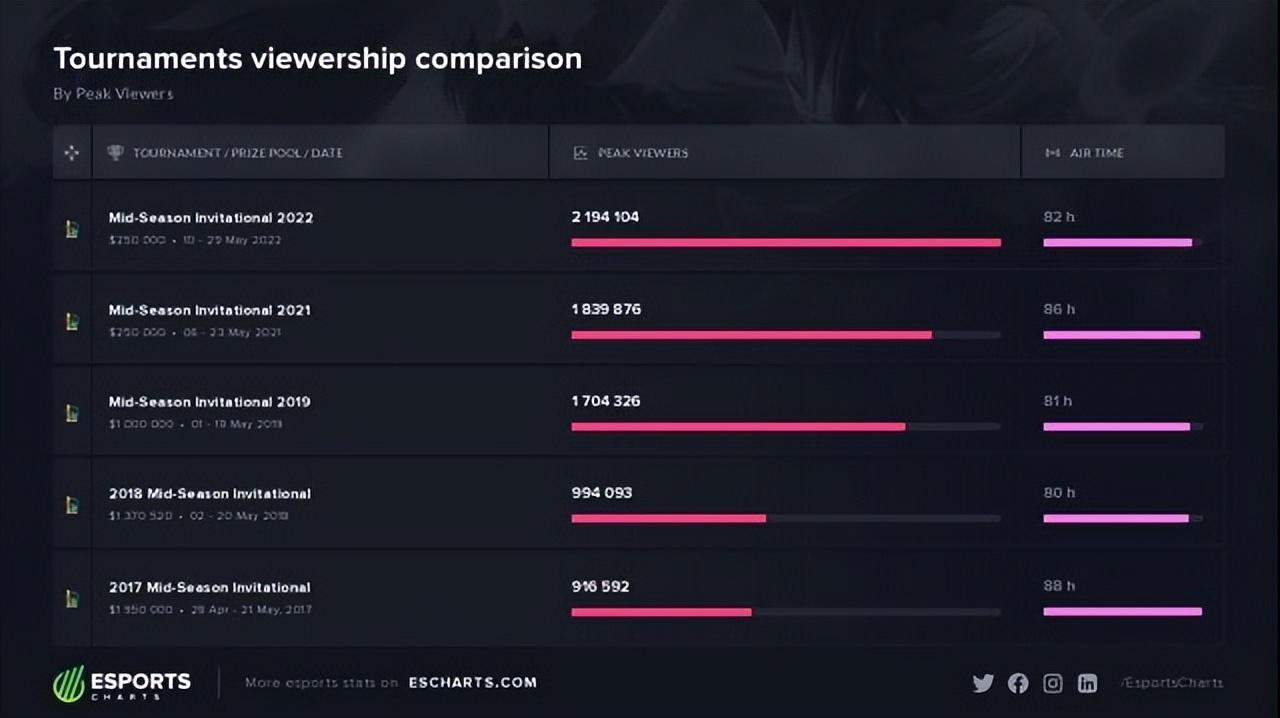Open the Instagram social icon
The image size is (1280, 718).
click(x=1053, y=683)
